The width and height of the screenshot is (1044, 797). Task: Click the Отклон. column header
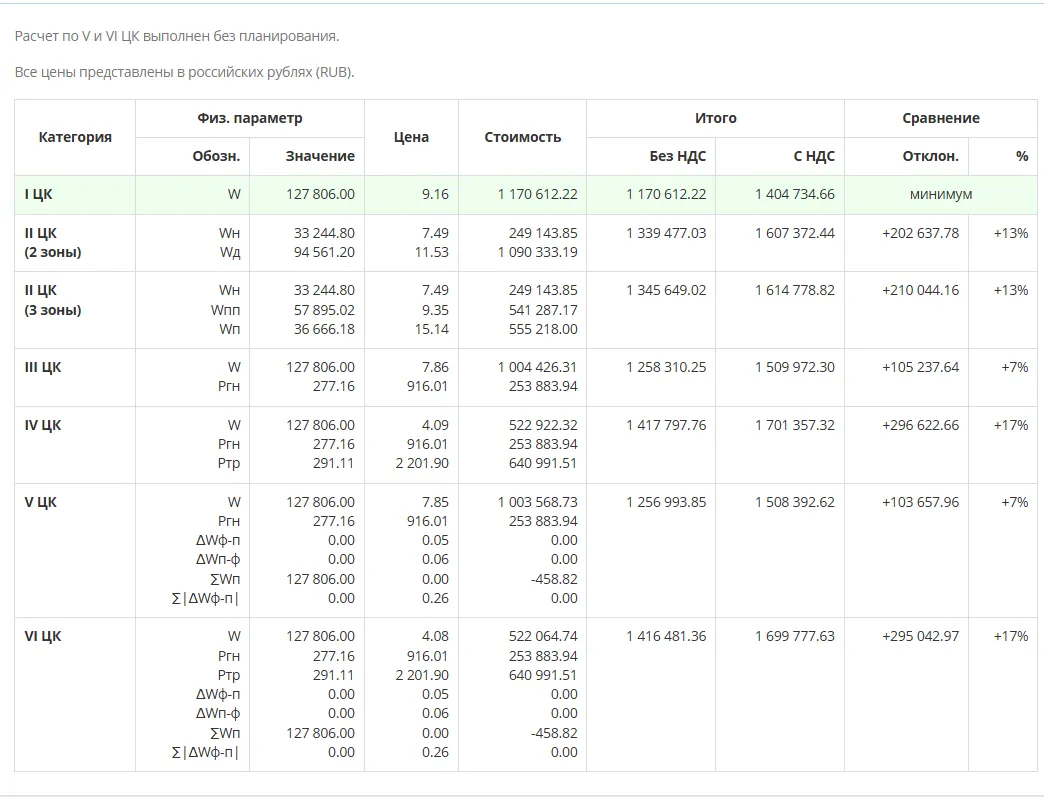point(930,156)
